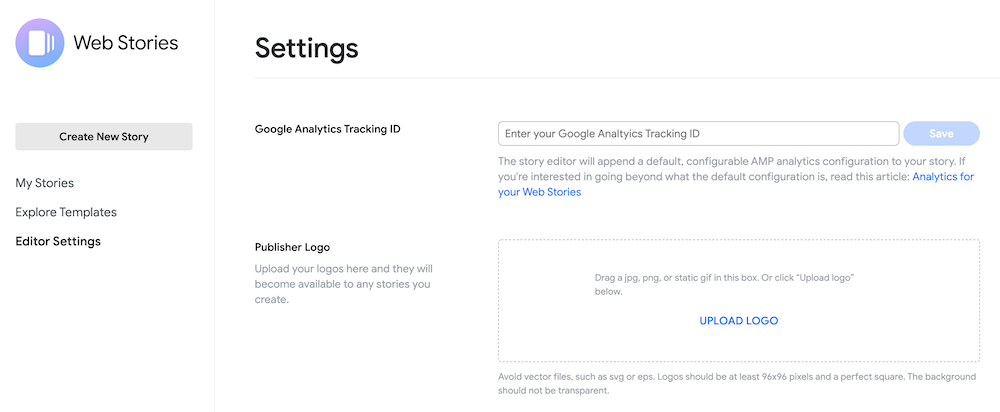Viewport: 1000px width, 412px height.
Task: Click the Settings page heading
Action: click(x=307, y=47)
